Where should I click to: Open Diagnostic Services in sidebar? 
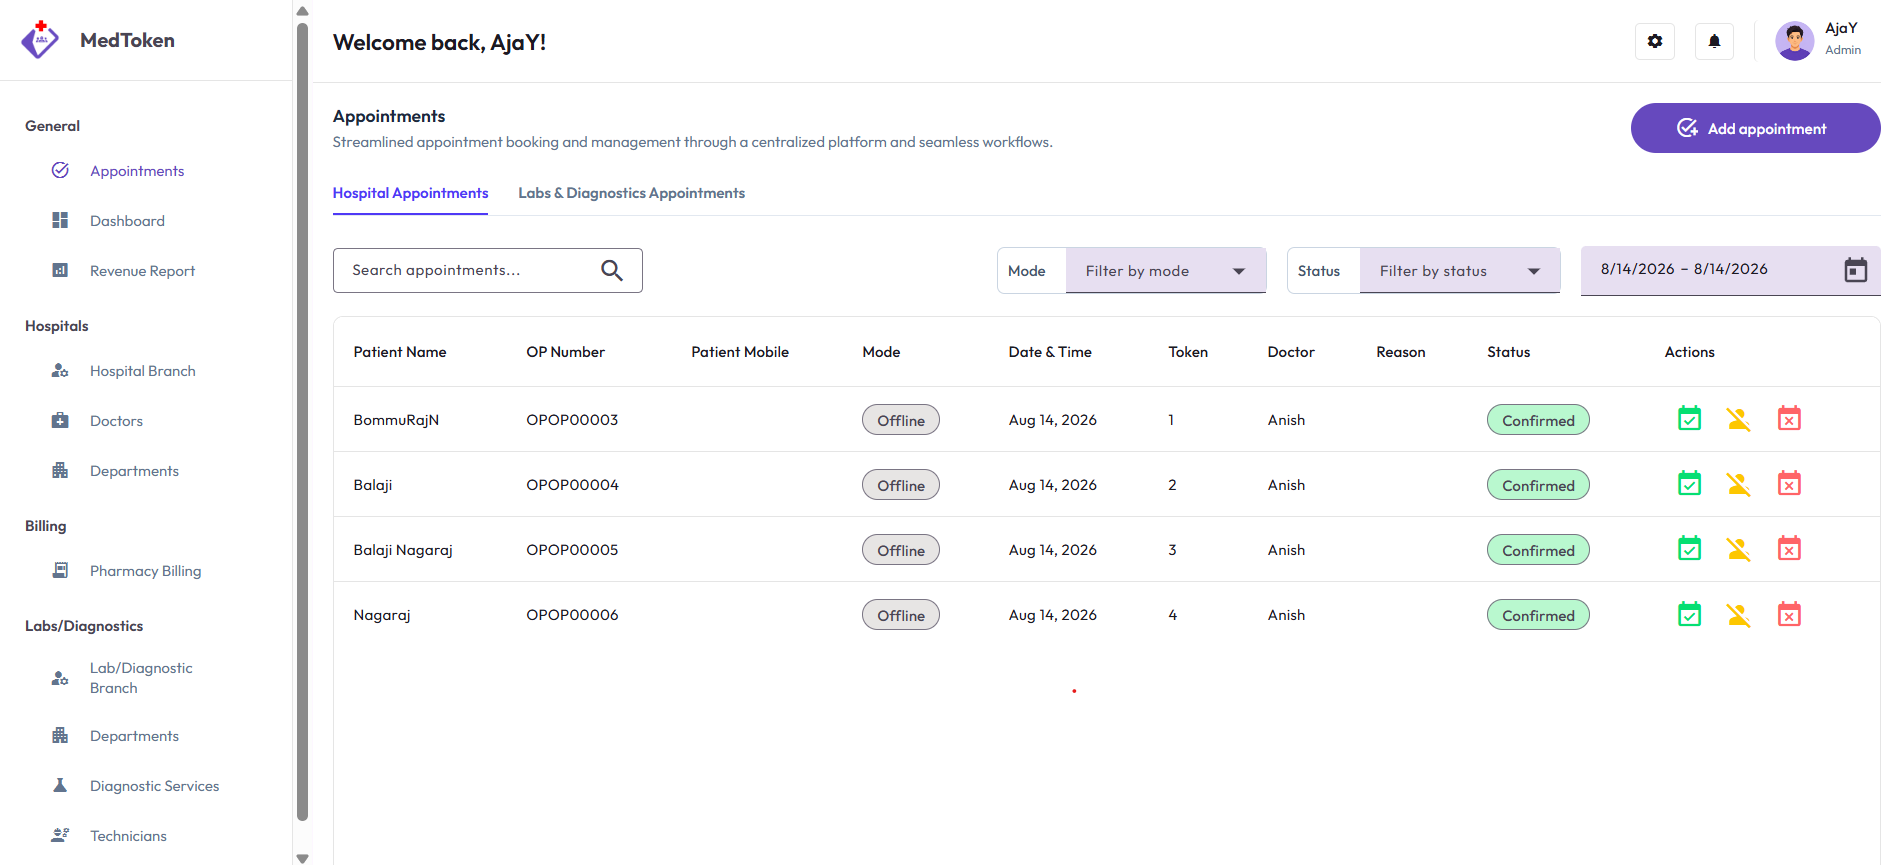tap(154, 786)
